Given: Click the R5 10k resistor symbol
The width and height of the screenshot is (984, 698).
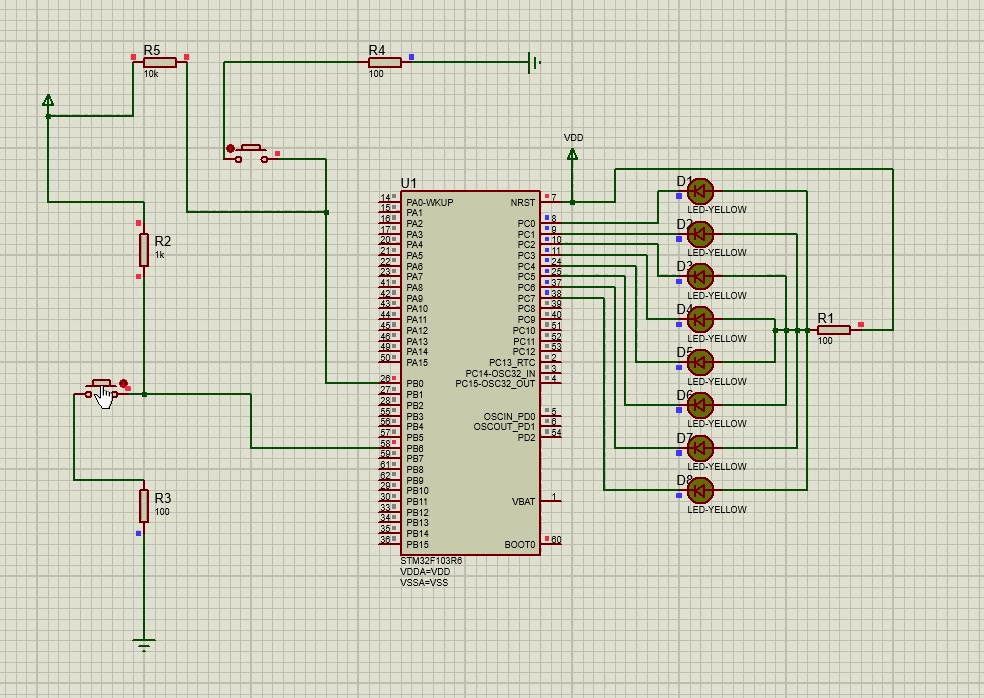Looking at the screenshot, I should 160,62.
